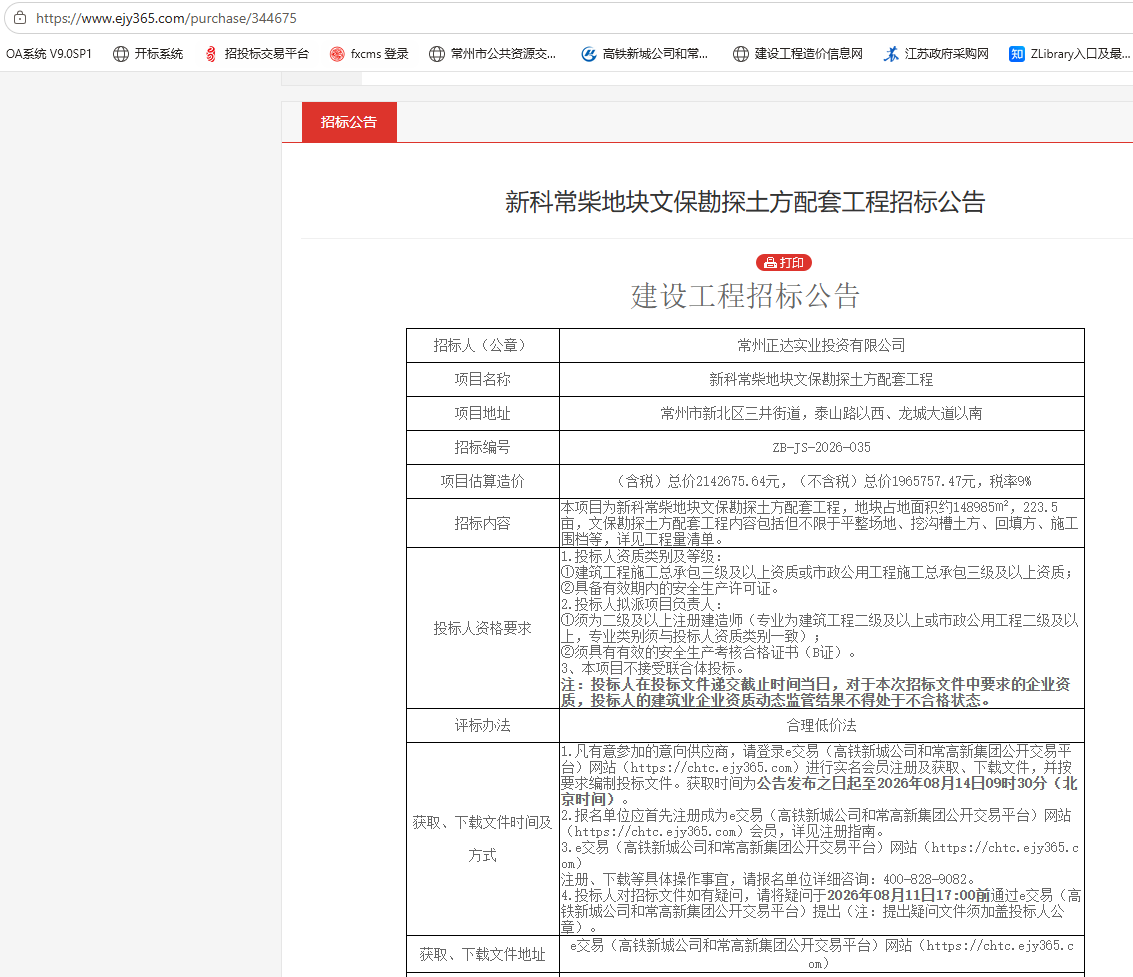
Task: Click the 新科常柴地块文保勘探土方配套工程 table cell
Action: 822,379
